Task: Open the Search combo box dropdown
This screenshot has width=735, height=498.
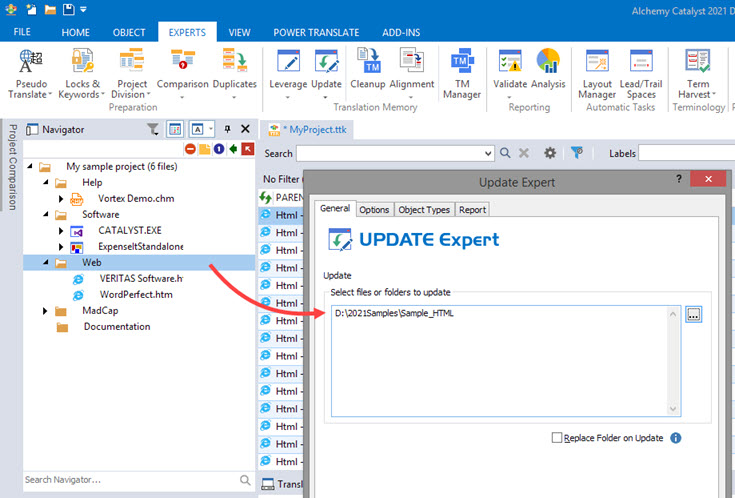Action: click(488, 153)
